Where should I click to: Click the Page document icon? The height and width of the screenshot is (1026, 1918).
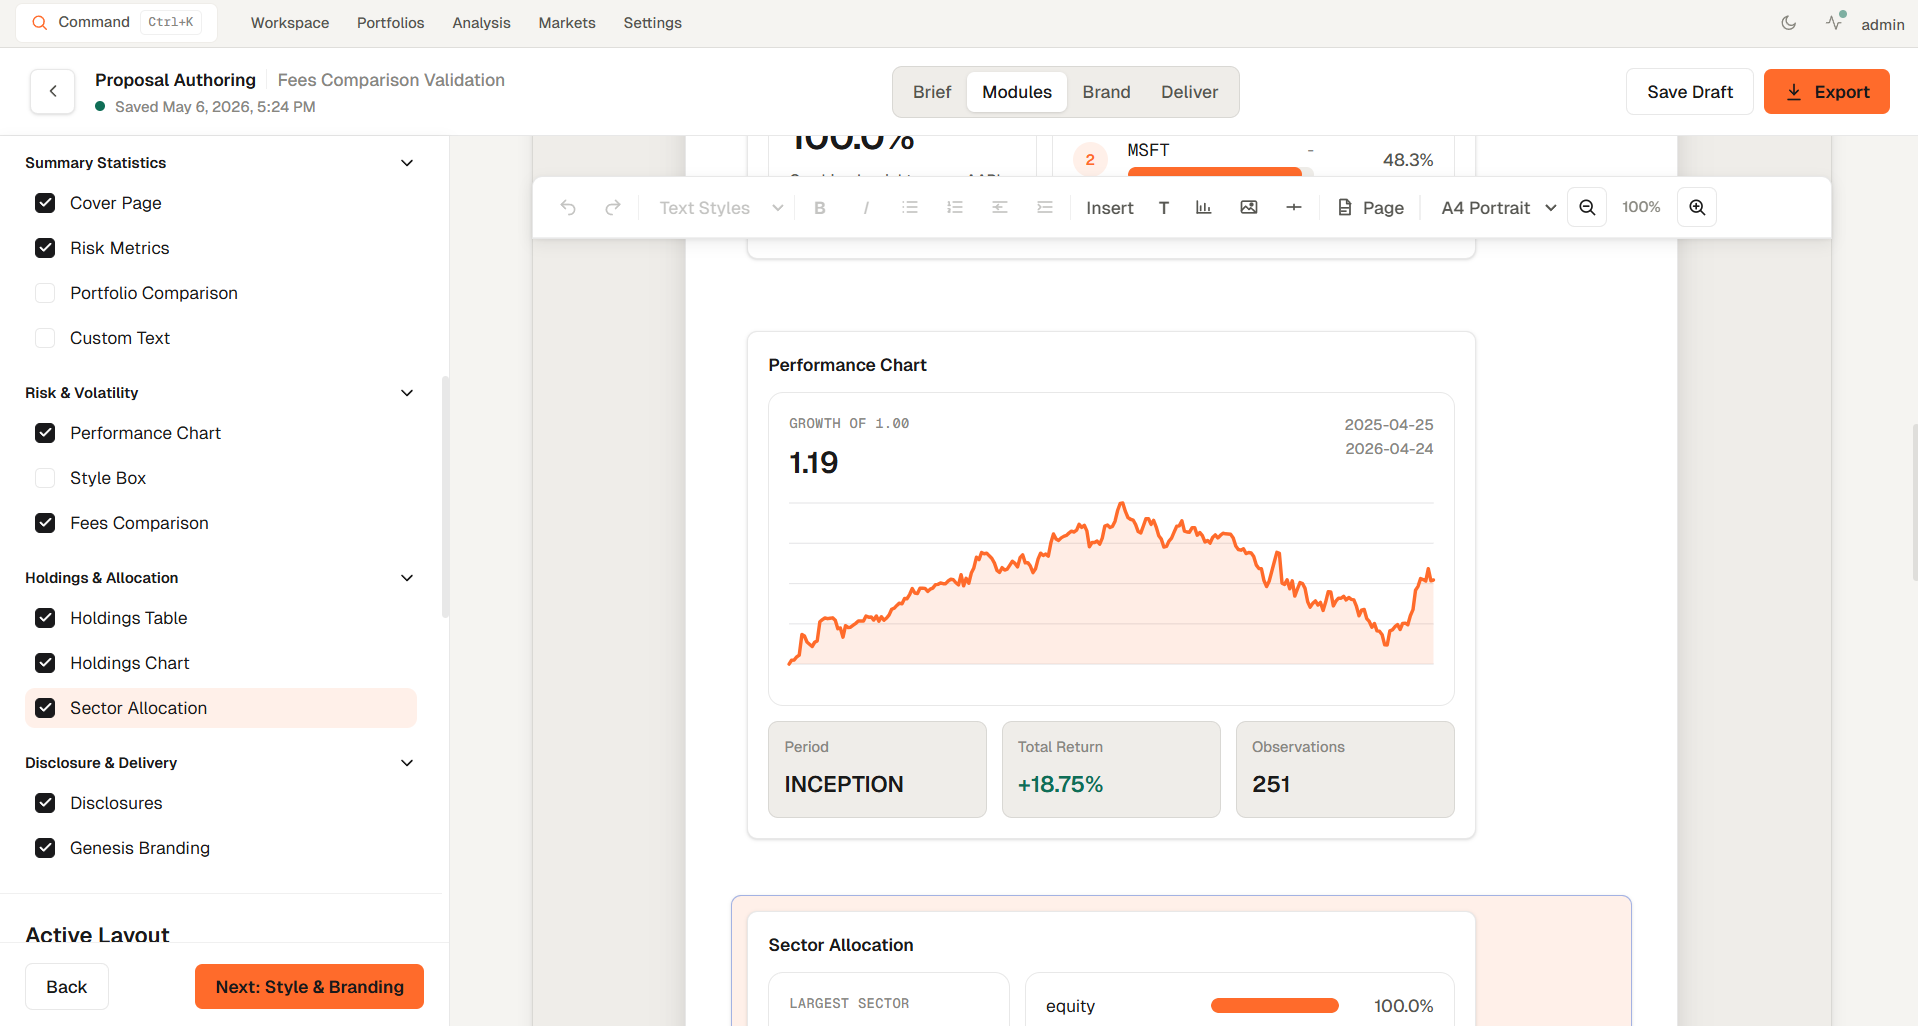[x=1345, y=208]
